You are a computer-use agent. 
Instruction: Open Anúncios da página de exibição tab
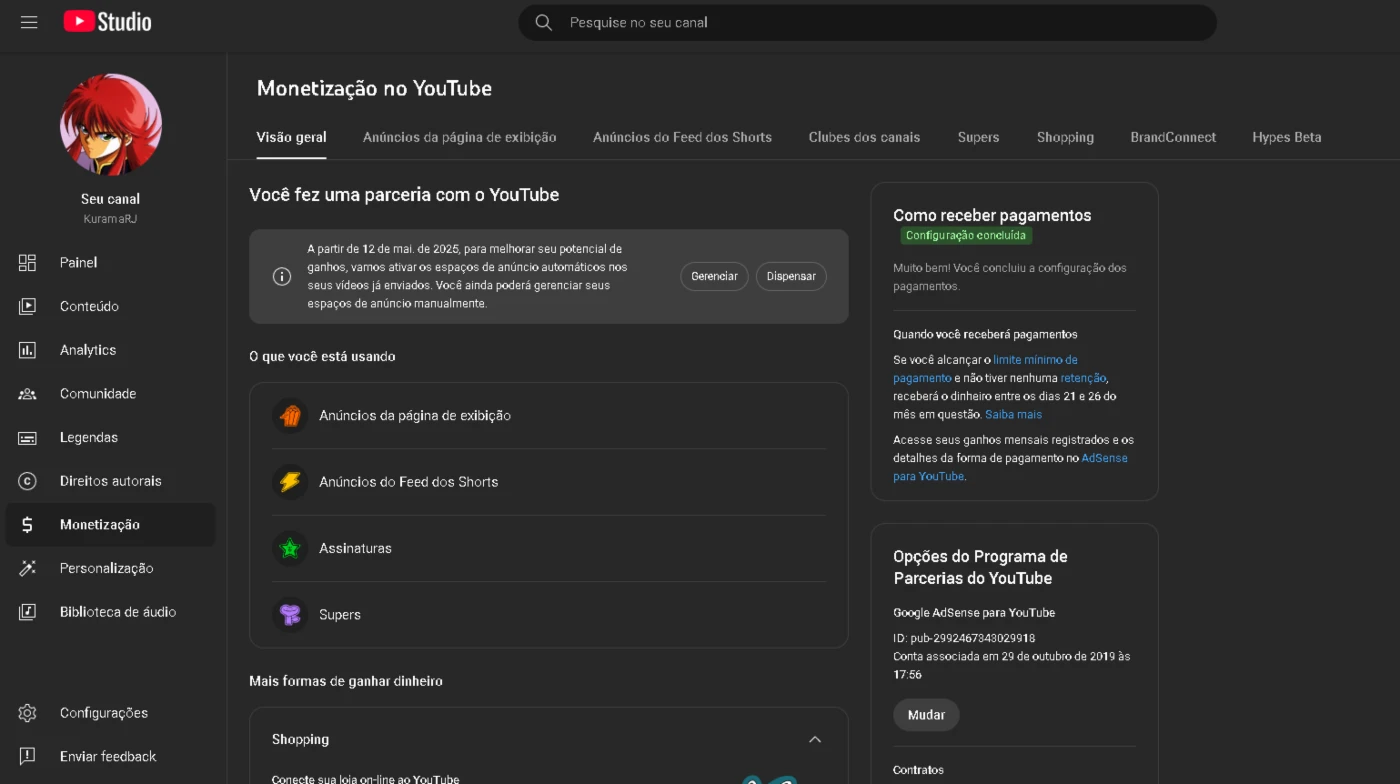pos(460,137)
